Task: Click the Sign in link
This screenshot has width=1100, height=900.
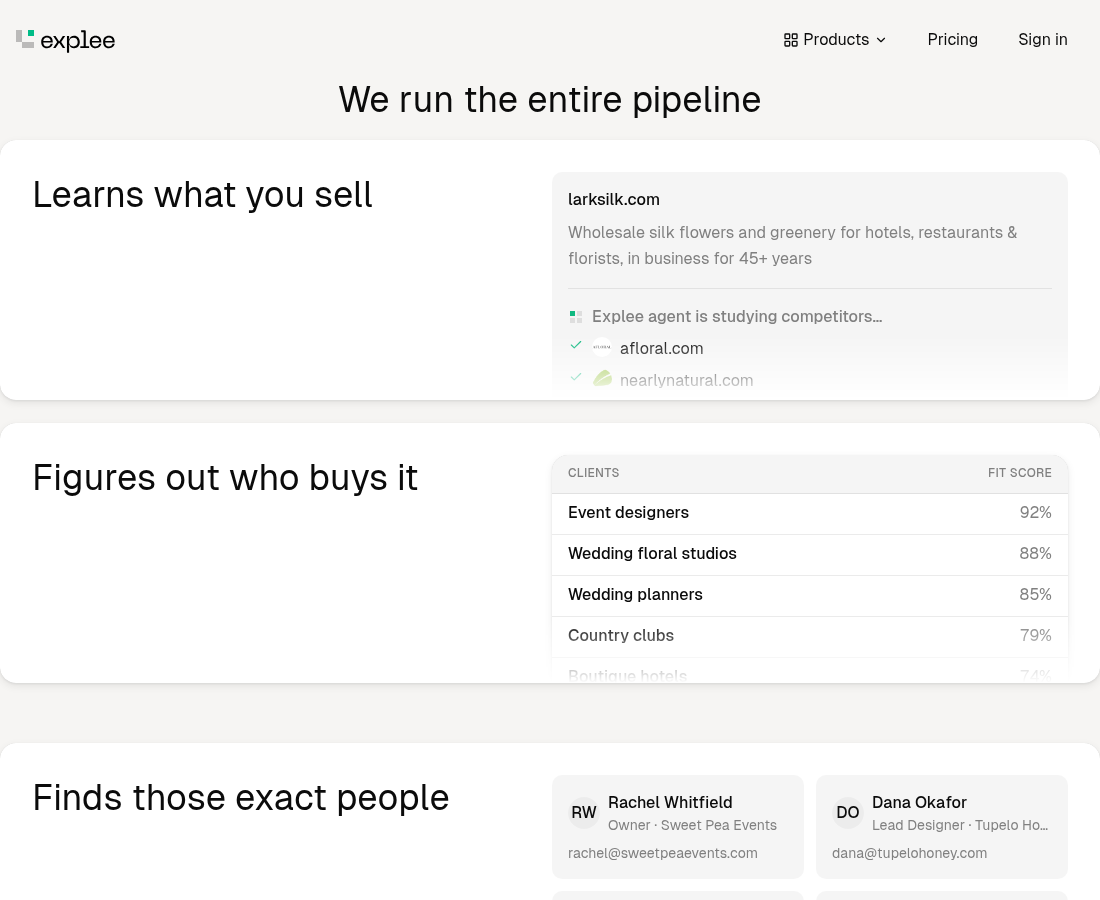Action: tap(1042, 40)
